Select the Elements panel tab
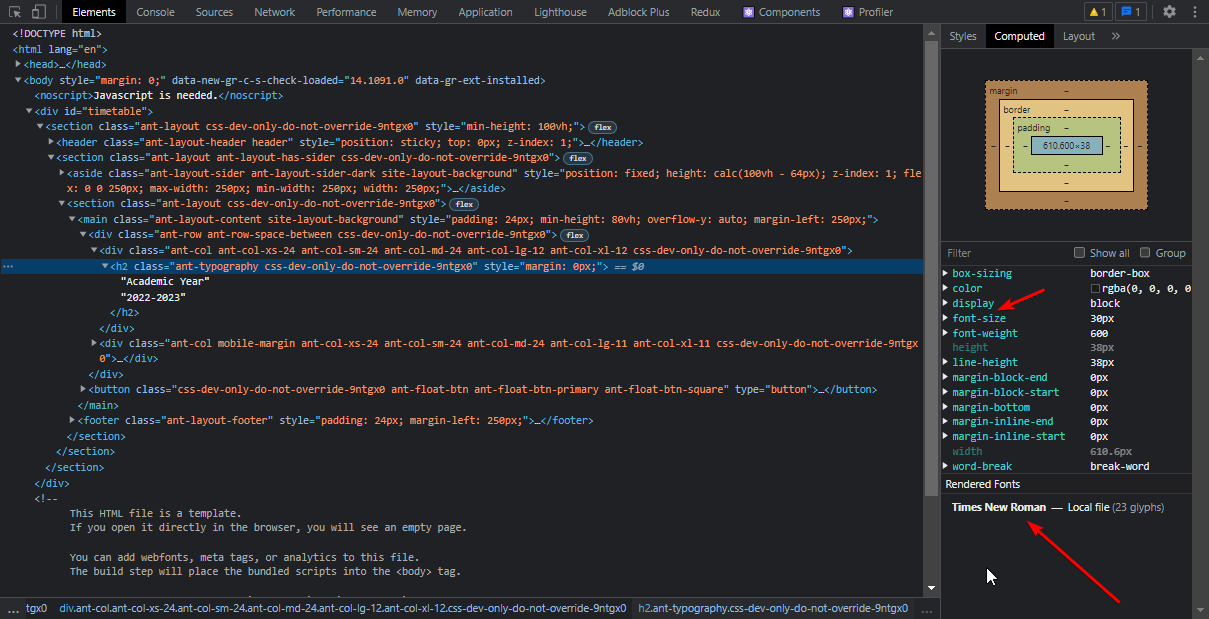 click(x=94, y=12)
